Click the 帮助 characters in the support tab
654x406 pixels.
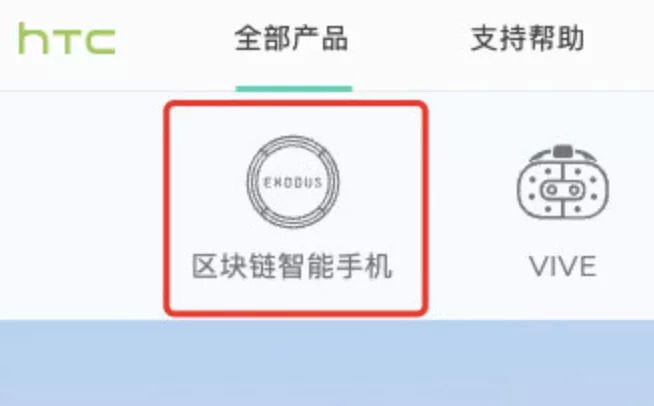click(x=556, y=38)
